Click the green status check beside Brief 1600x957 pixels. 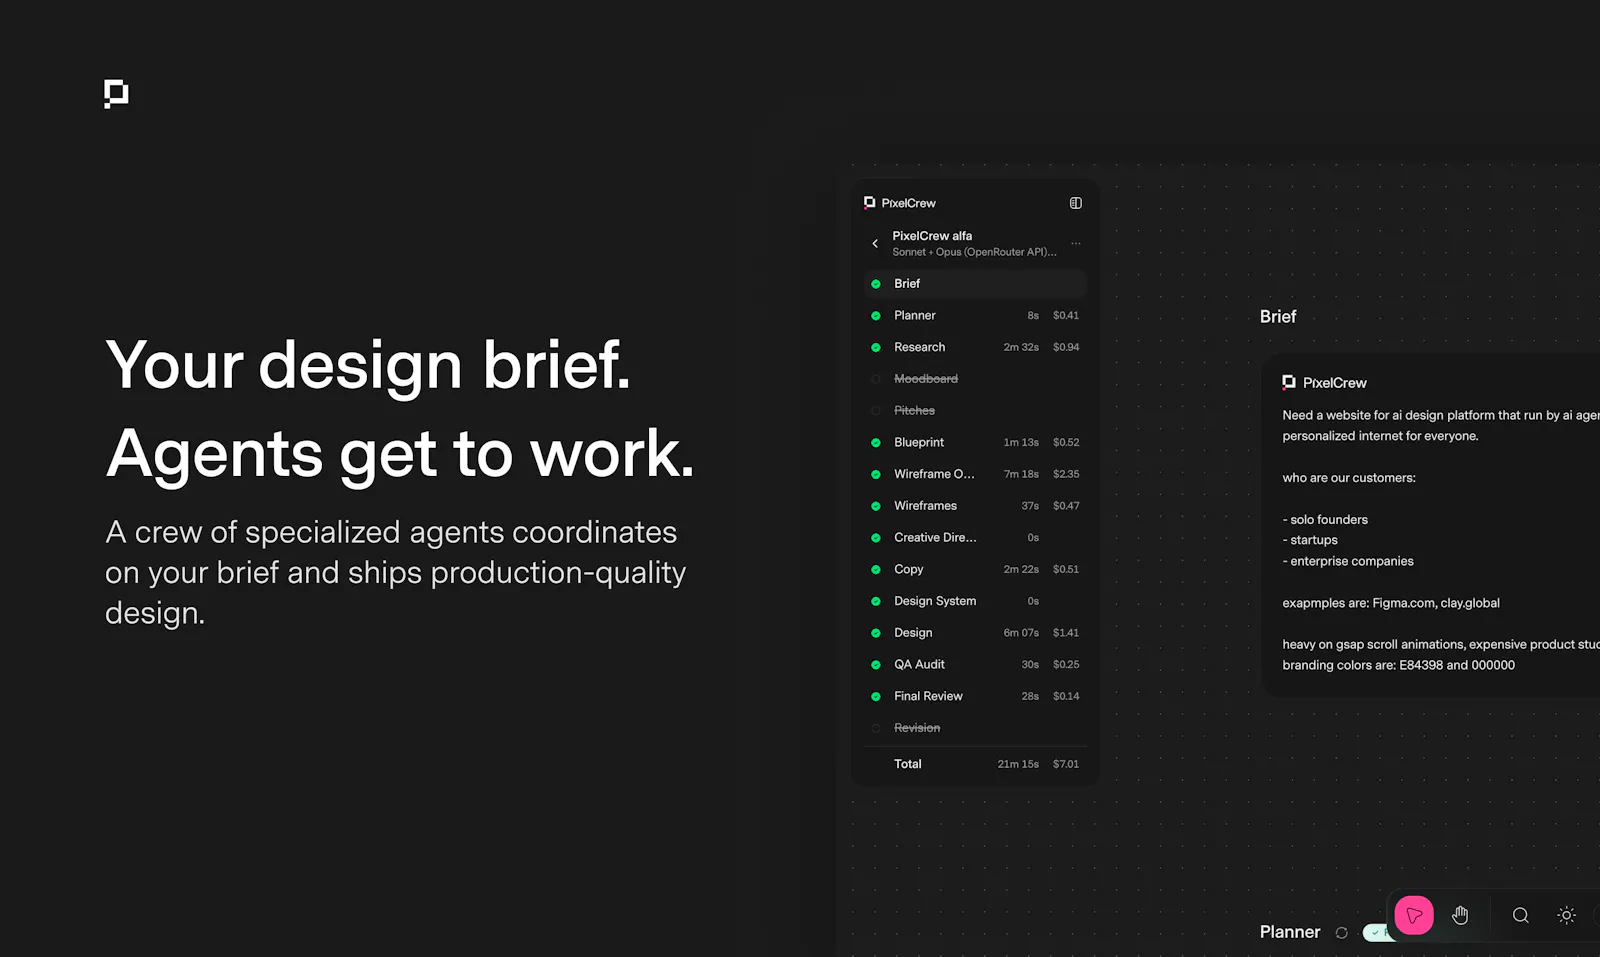point(876,284)
